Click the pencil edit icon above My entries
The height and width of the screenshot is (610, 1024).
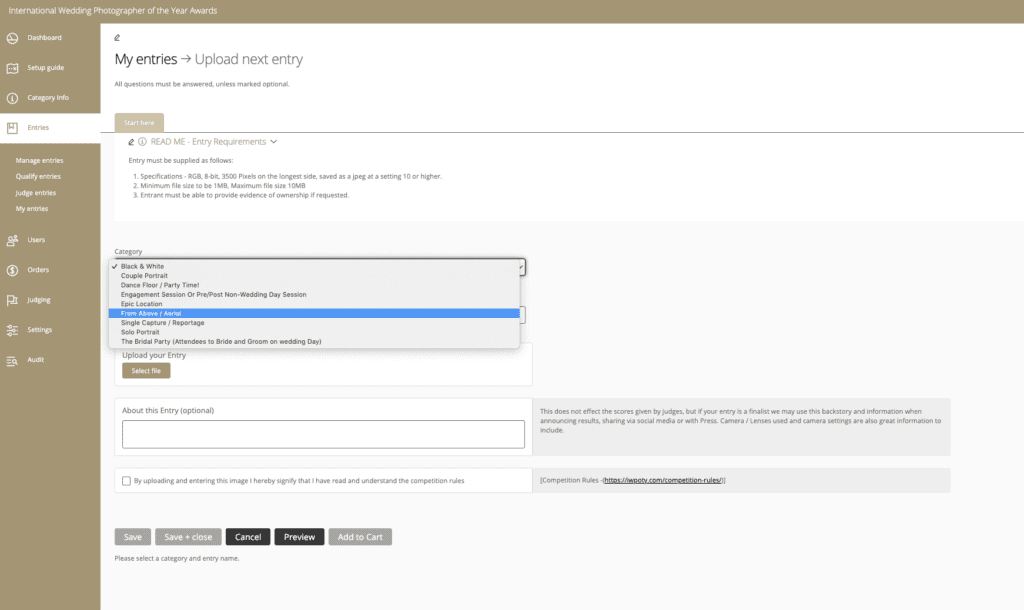pyautogui.click(x=118, y=38)
